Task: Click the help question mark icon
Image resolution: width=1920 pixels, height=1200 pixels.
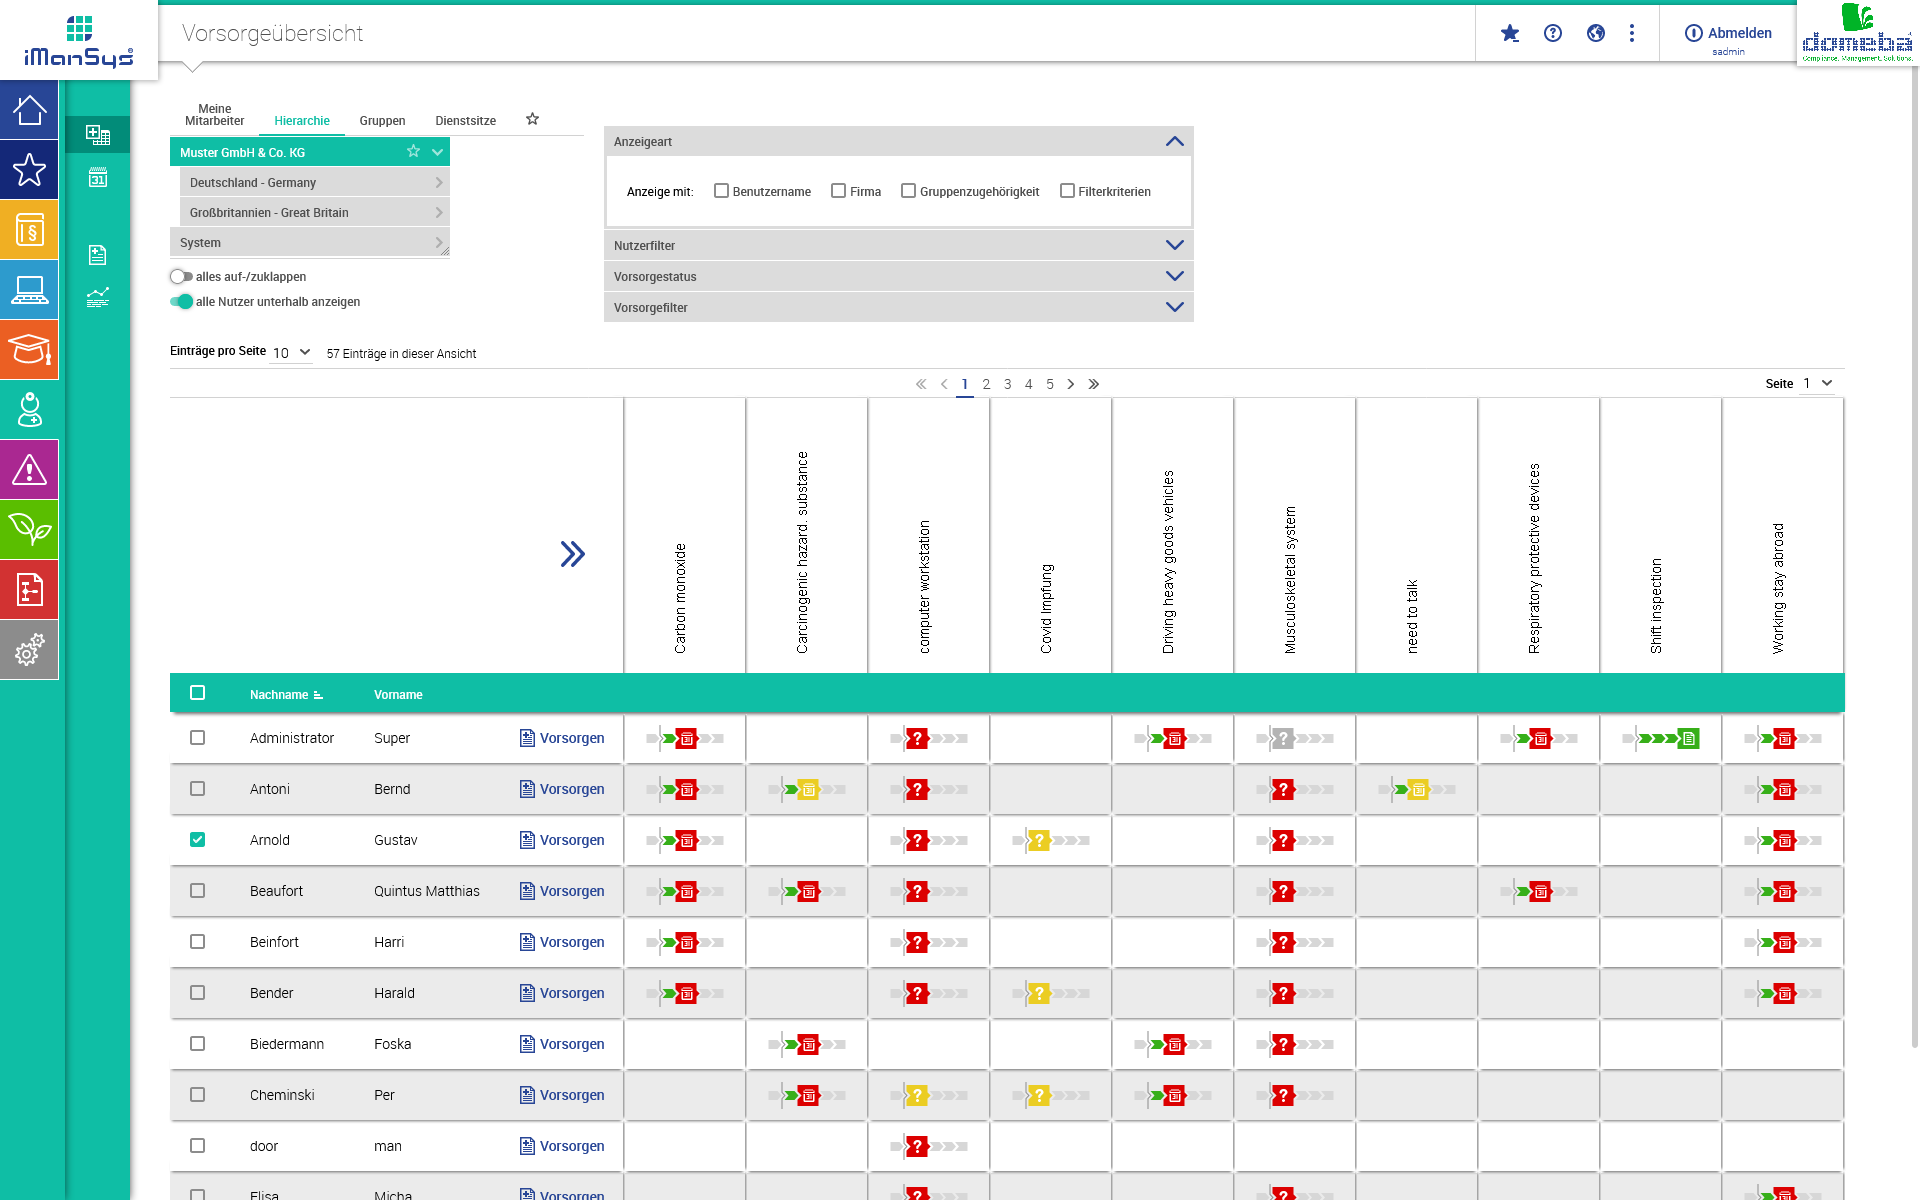Action: tap(1552, 33)
